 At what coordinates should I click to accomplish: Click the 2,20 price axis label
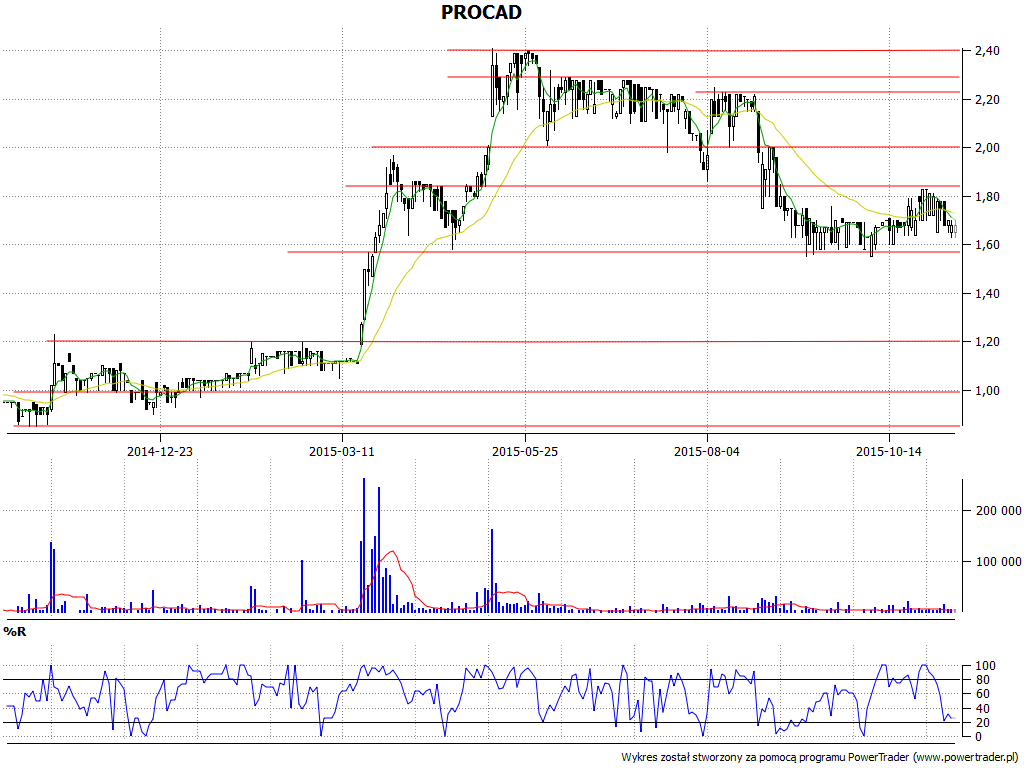(x=987, y=99)
